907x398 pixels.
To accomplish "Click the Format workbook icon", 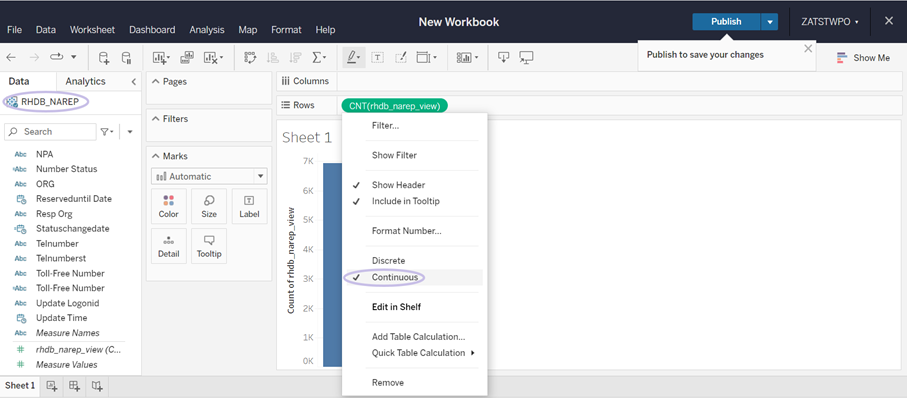I will click(400, 57).
